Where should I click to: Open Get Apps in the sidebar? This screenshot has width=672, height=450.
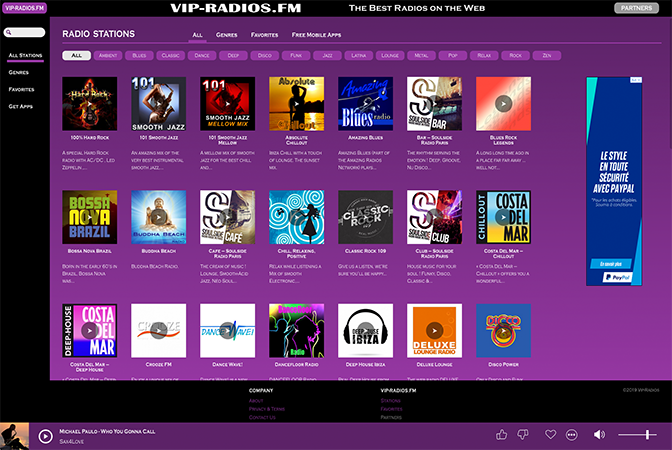[x=21, y=106]
